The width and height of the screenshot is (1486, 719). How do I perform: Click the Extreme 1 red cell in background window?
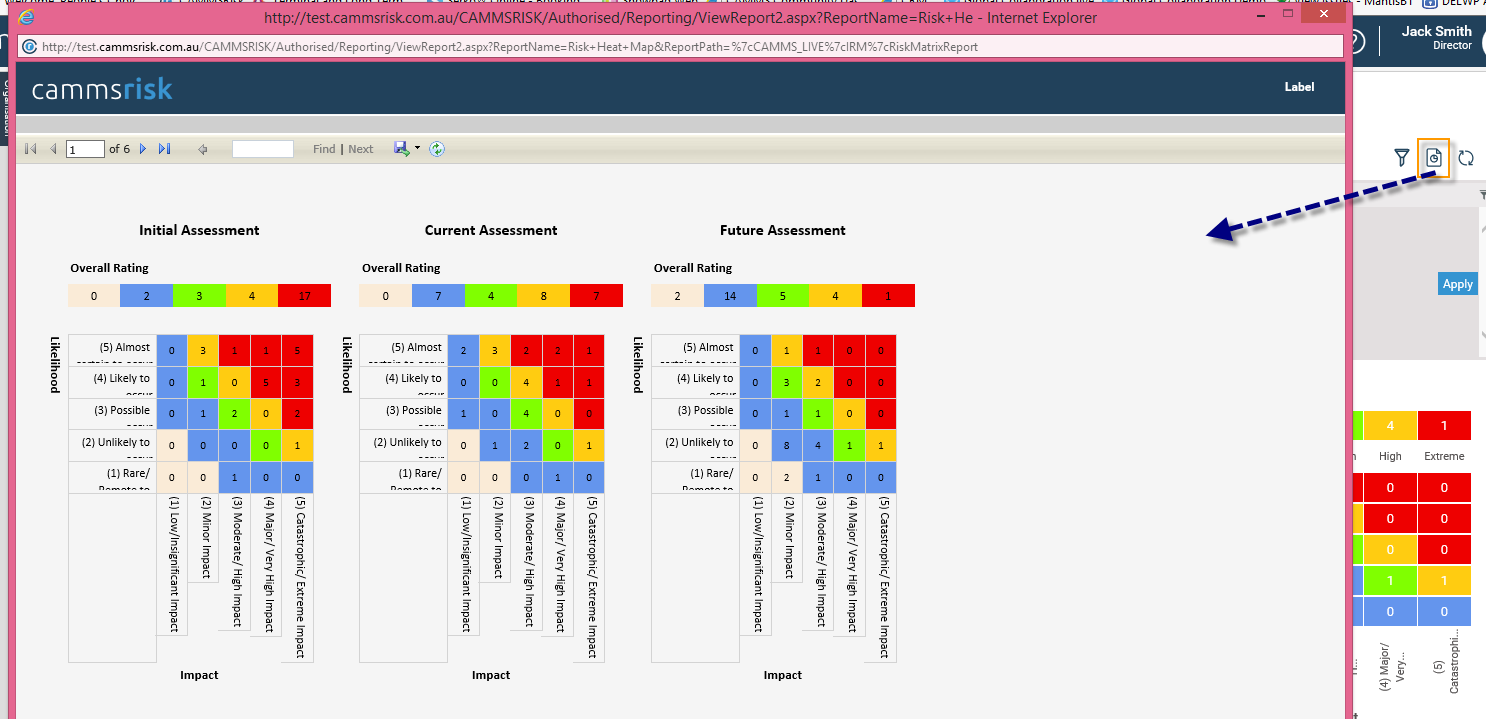click(x=1443, y=426)
